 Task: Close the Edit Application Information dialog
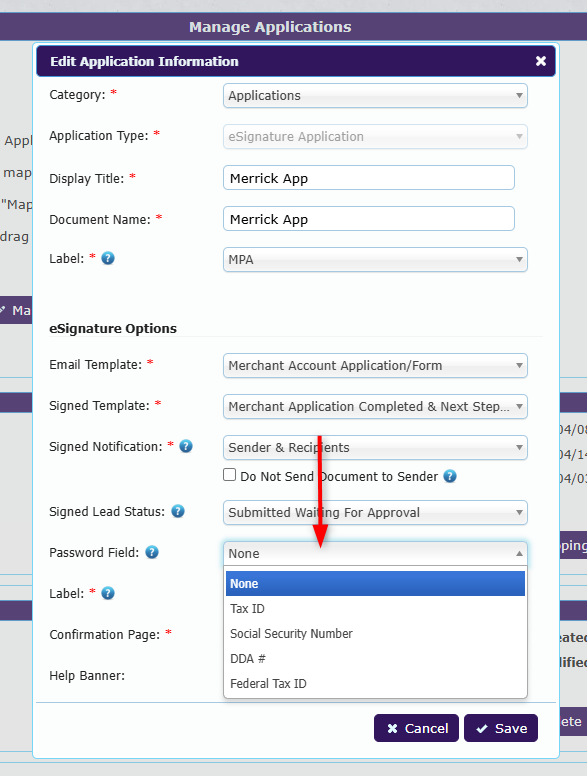pyautogui.click(x=540, y=61)
